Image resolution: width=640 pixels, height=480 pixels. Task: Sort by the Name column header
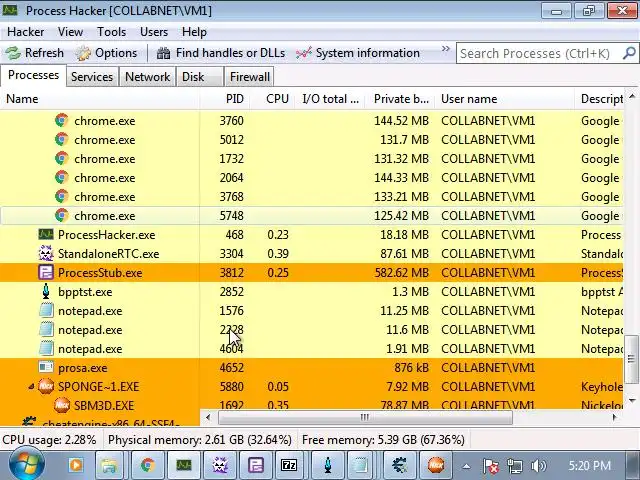coord(100,99)
